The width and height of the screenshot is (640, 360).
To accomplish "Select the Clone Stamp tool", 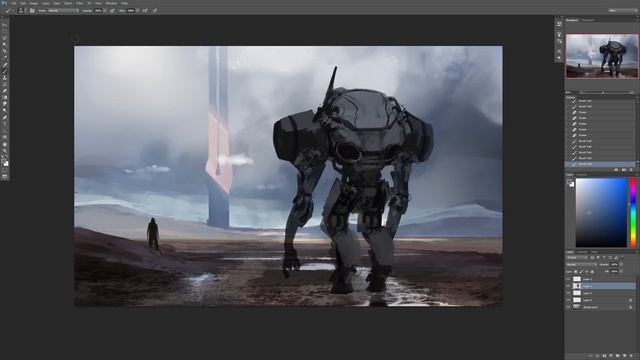I will click(5, 78).
